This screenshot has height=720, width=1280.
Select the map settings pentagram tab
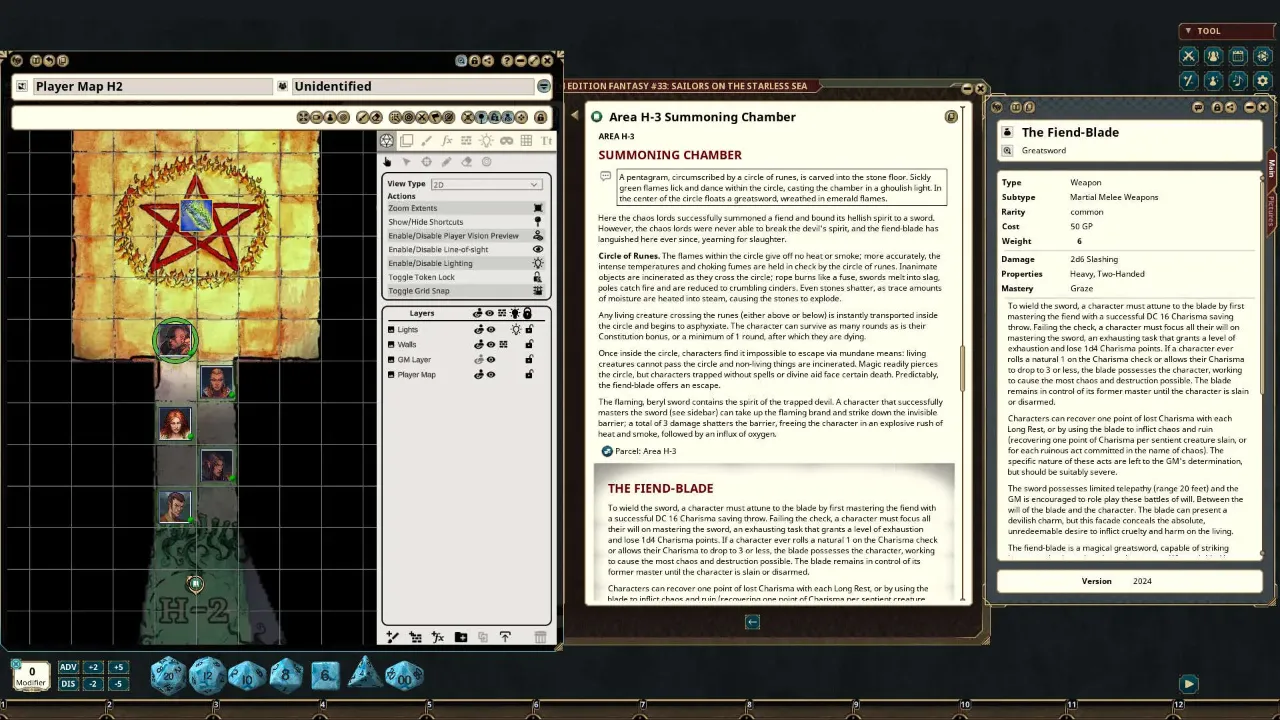[387, 141]
